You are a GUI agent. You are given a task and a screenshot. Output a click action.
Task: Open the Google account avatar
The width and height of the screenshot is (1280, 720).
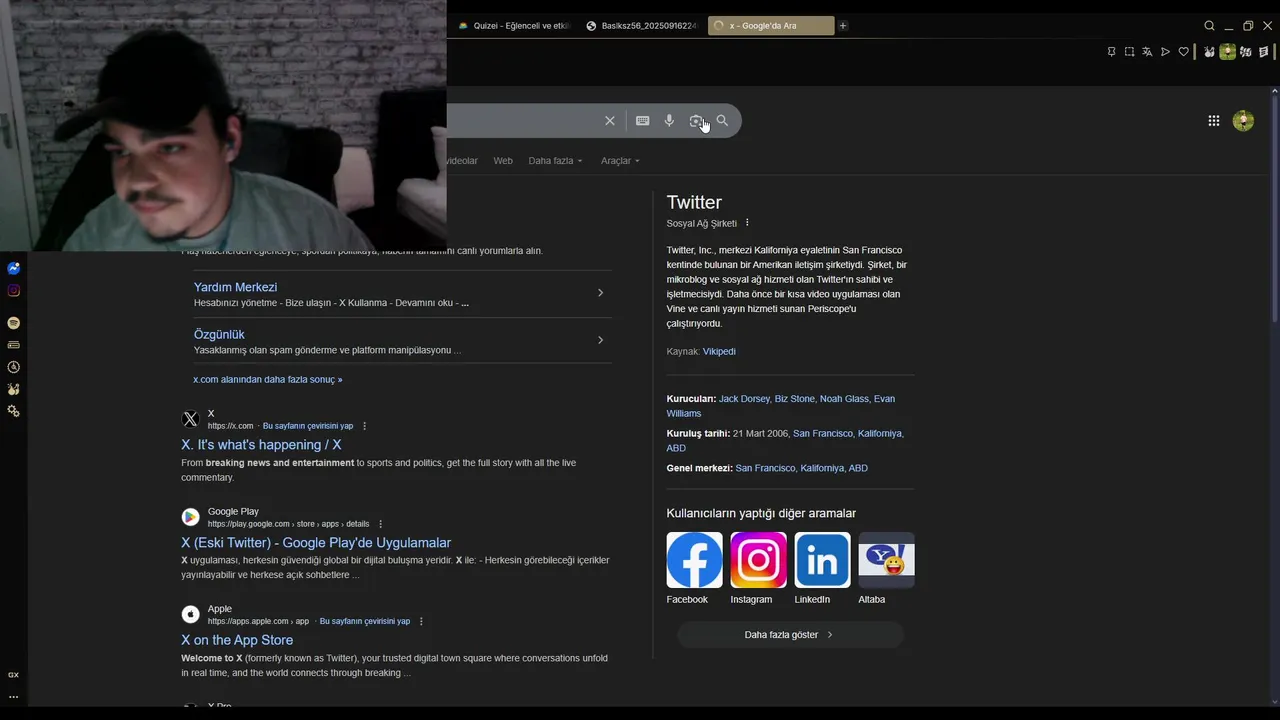click(x=1243, y=121)
